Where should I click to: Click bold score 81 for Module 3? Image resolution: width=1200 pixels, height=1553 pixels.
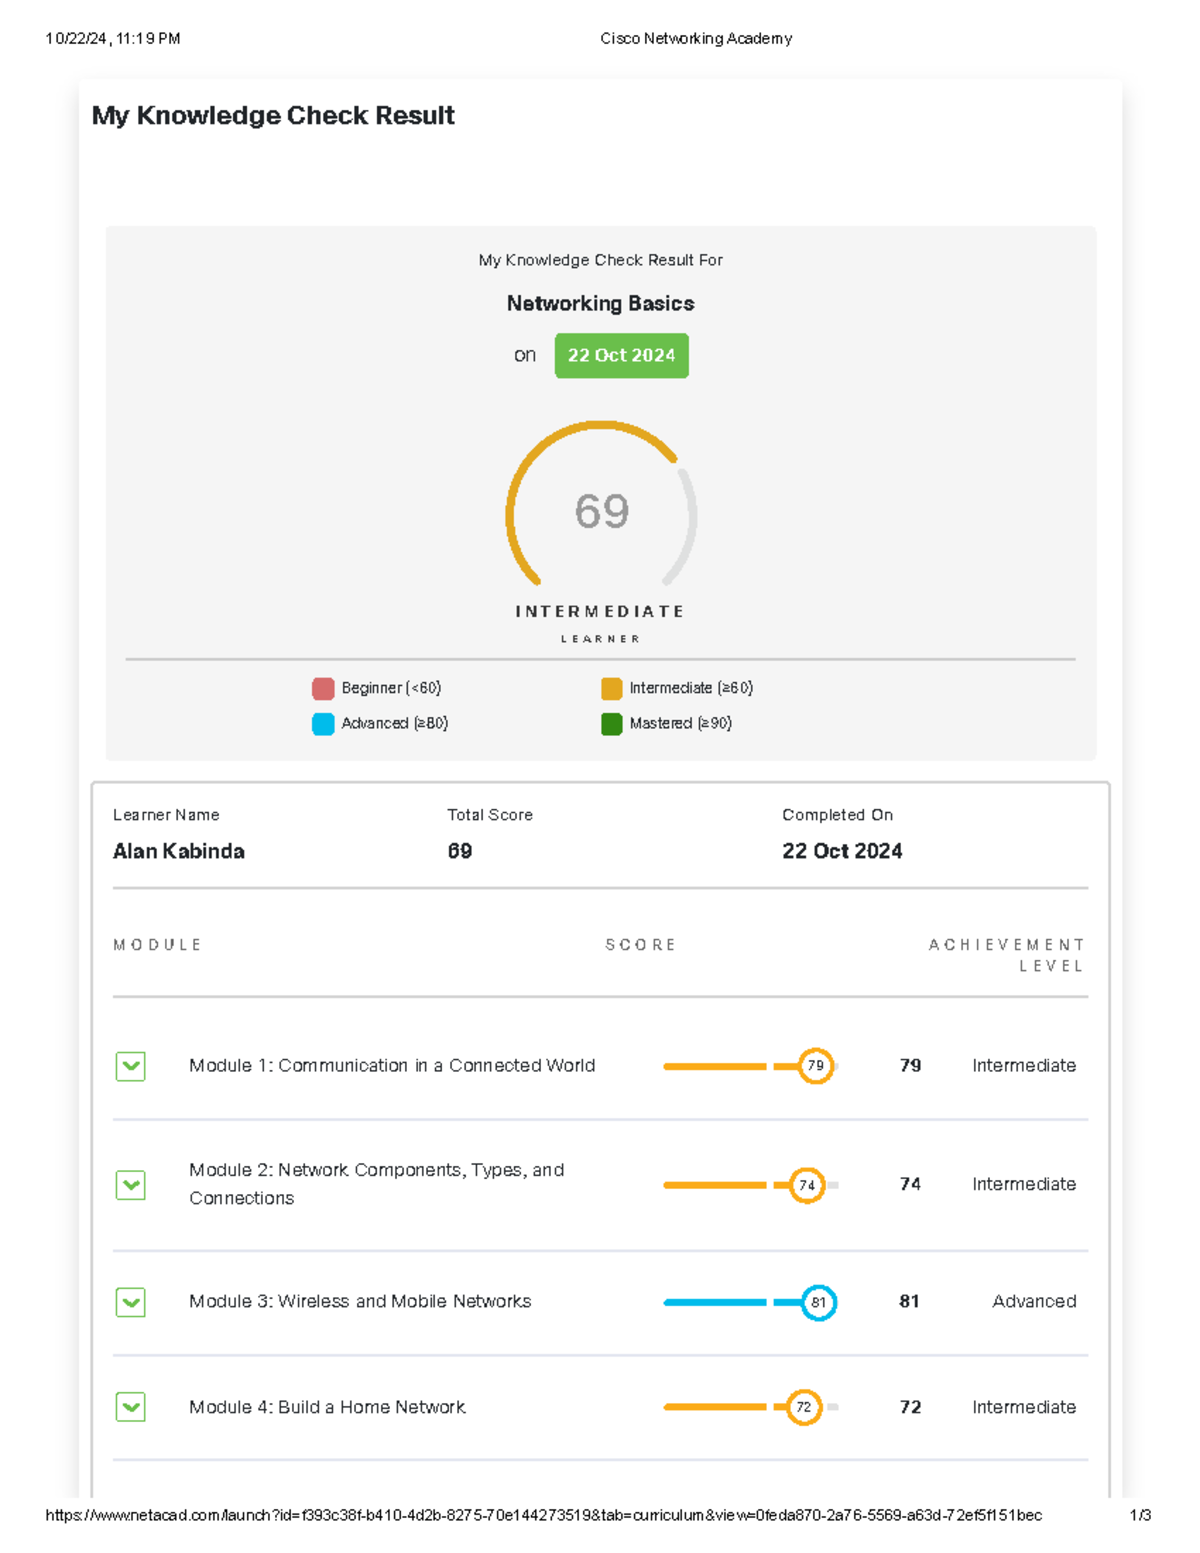pos(909,1302)
